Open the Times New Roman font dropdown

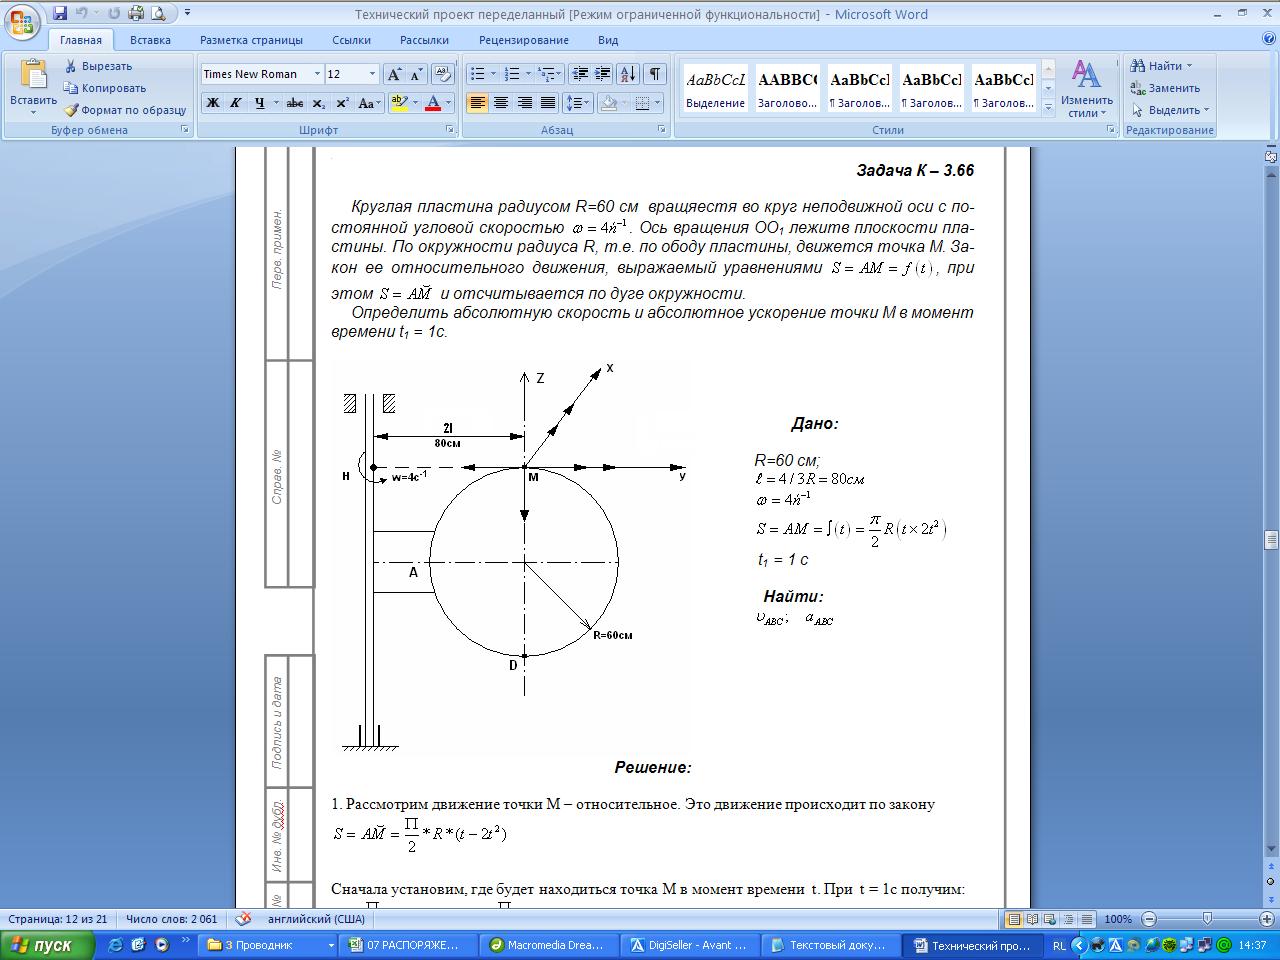pos(317,74)
